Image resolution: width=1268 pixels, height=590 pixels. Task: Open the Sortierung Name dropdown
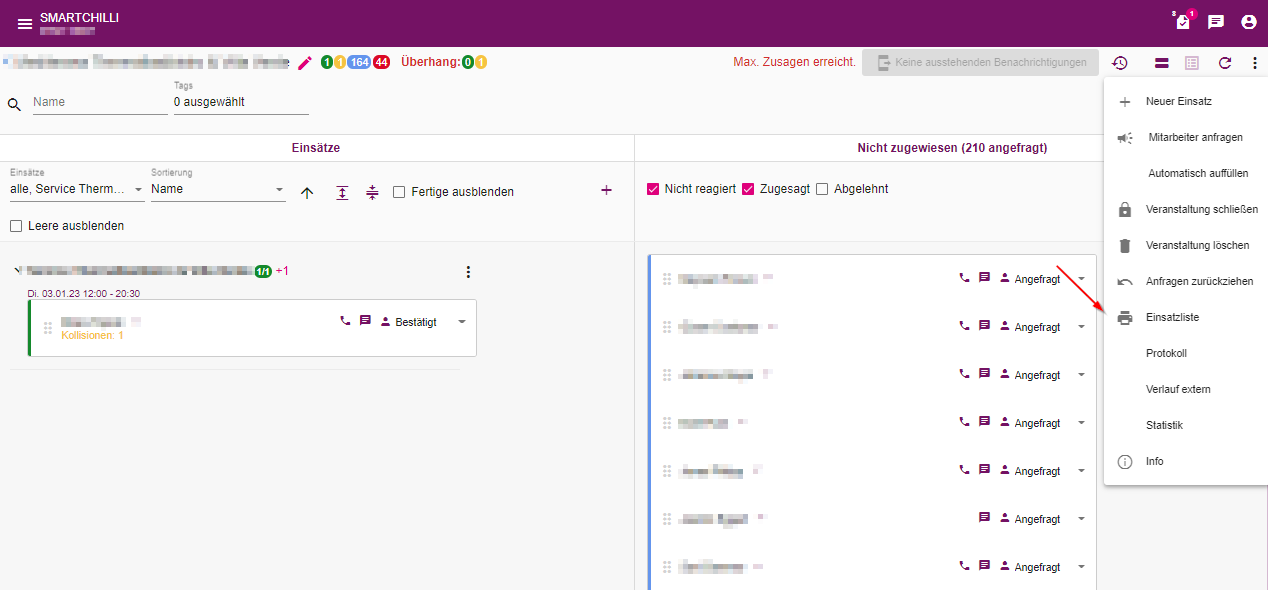pos(218,189)
